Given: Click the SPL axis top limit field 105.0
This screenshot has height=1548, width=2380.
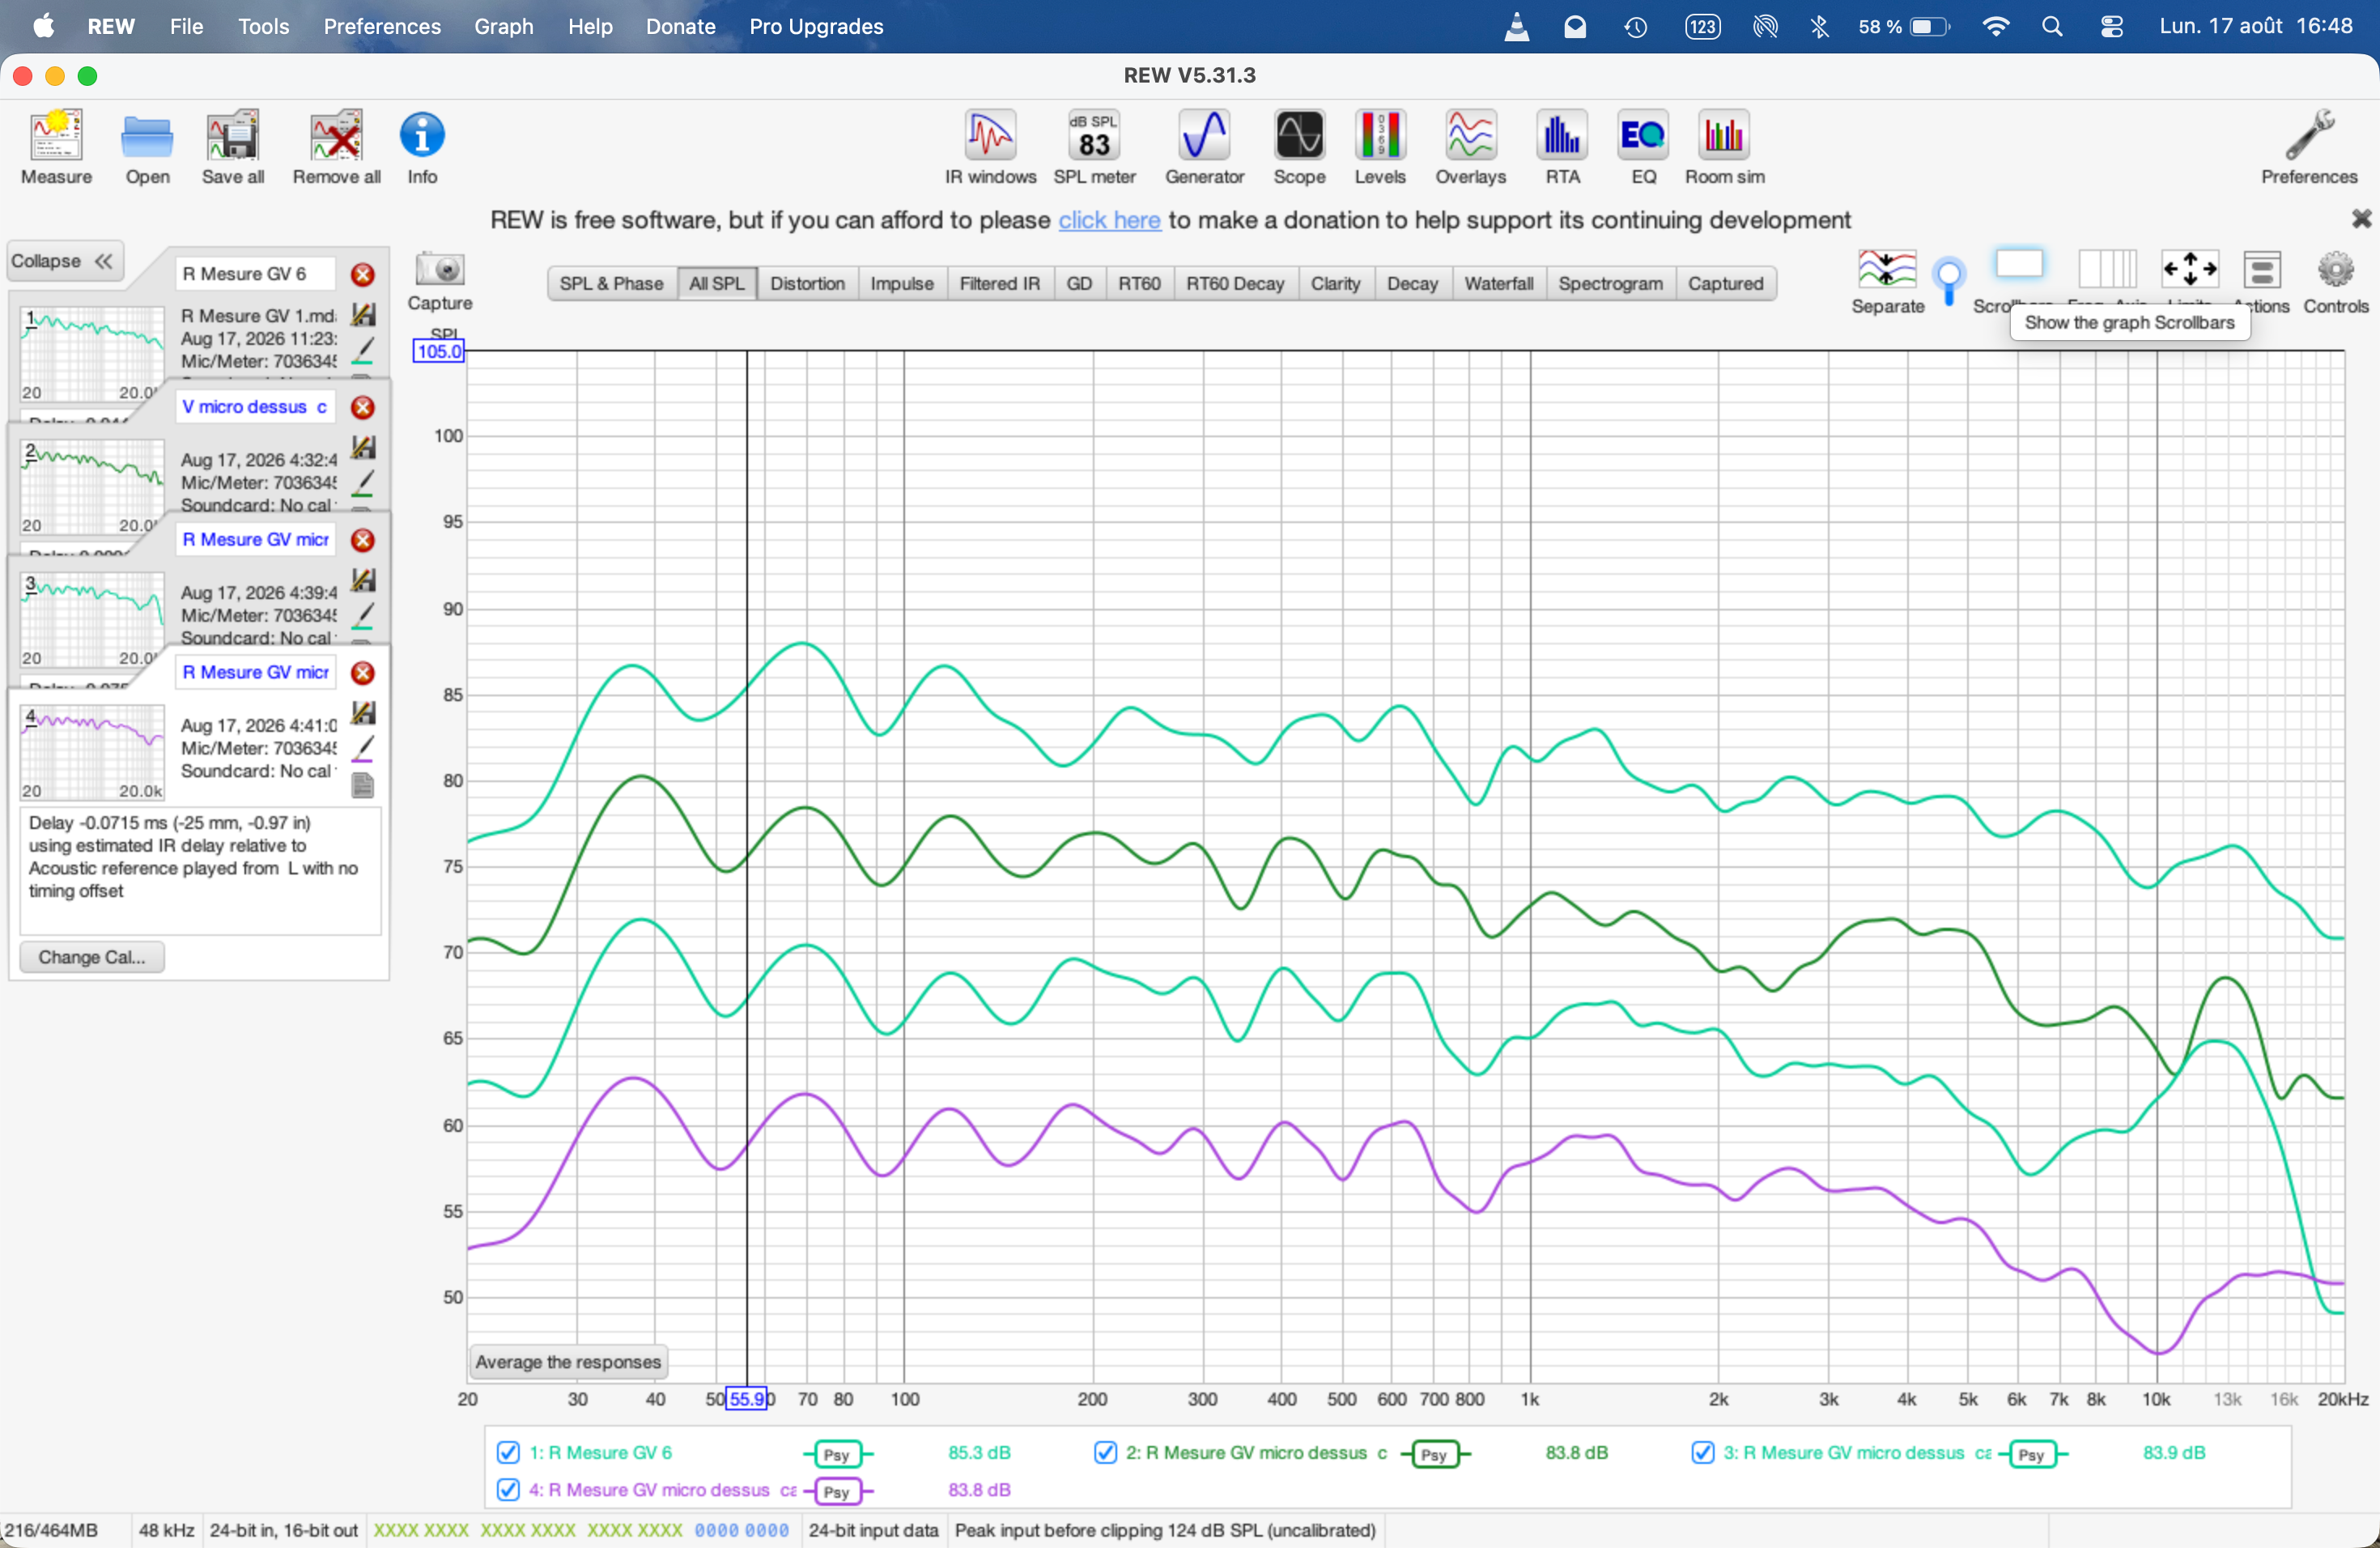Looking at the screenshot, I should coord(439,351).
